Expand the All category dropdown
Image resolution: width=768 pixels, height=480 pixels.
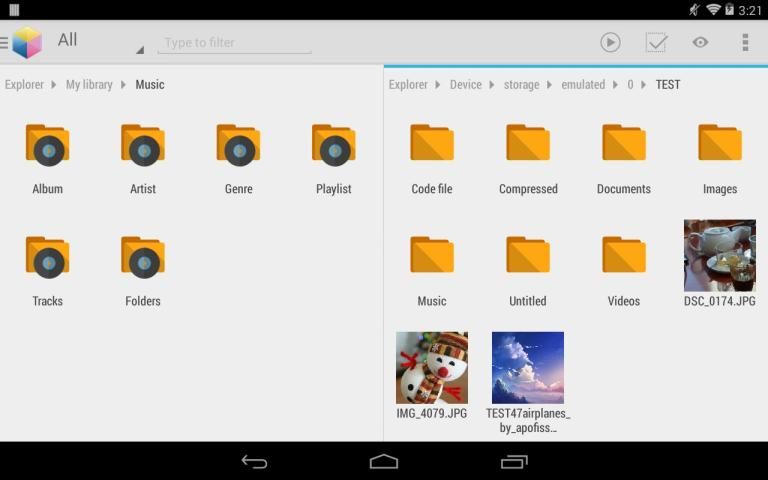[x=100, y=42]
